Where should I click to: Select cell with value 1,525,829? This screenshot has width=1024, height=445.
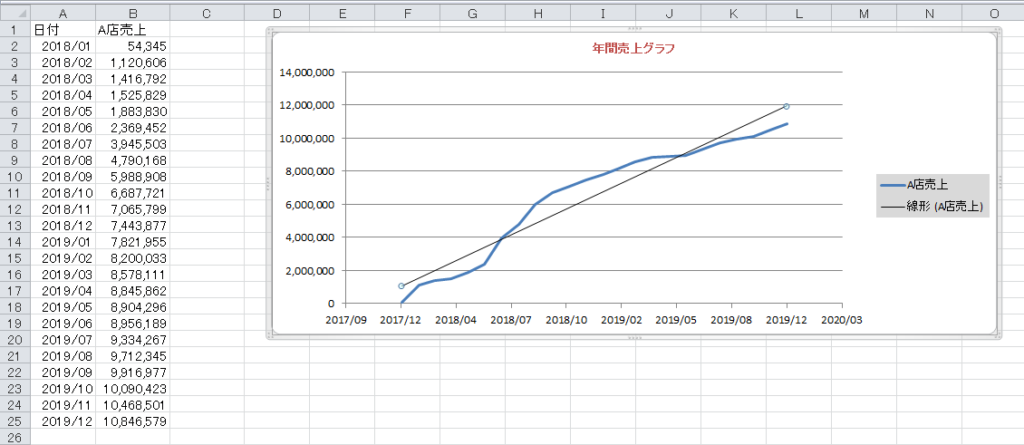(x=133, y=95)
